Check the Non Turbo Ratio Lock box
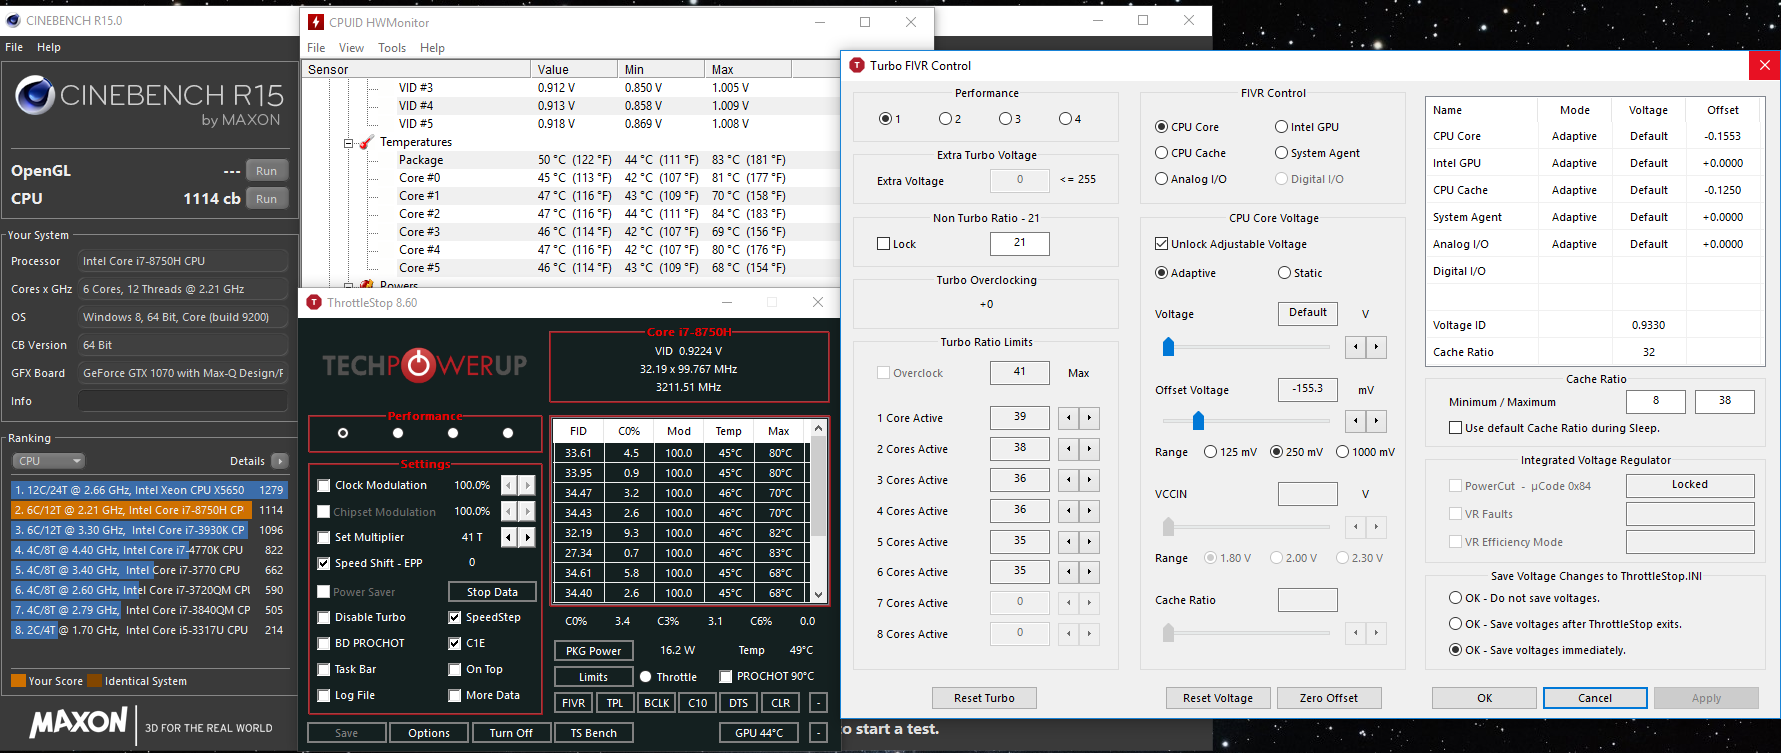 (884, 244)
